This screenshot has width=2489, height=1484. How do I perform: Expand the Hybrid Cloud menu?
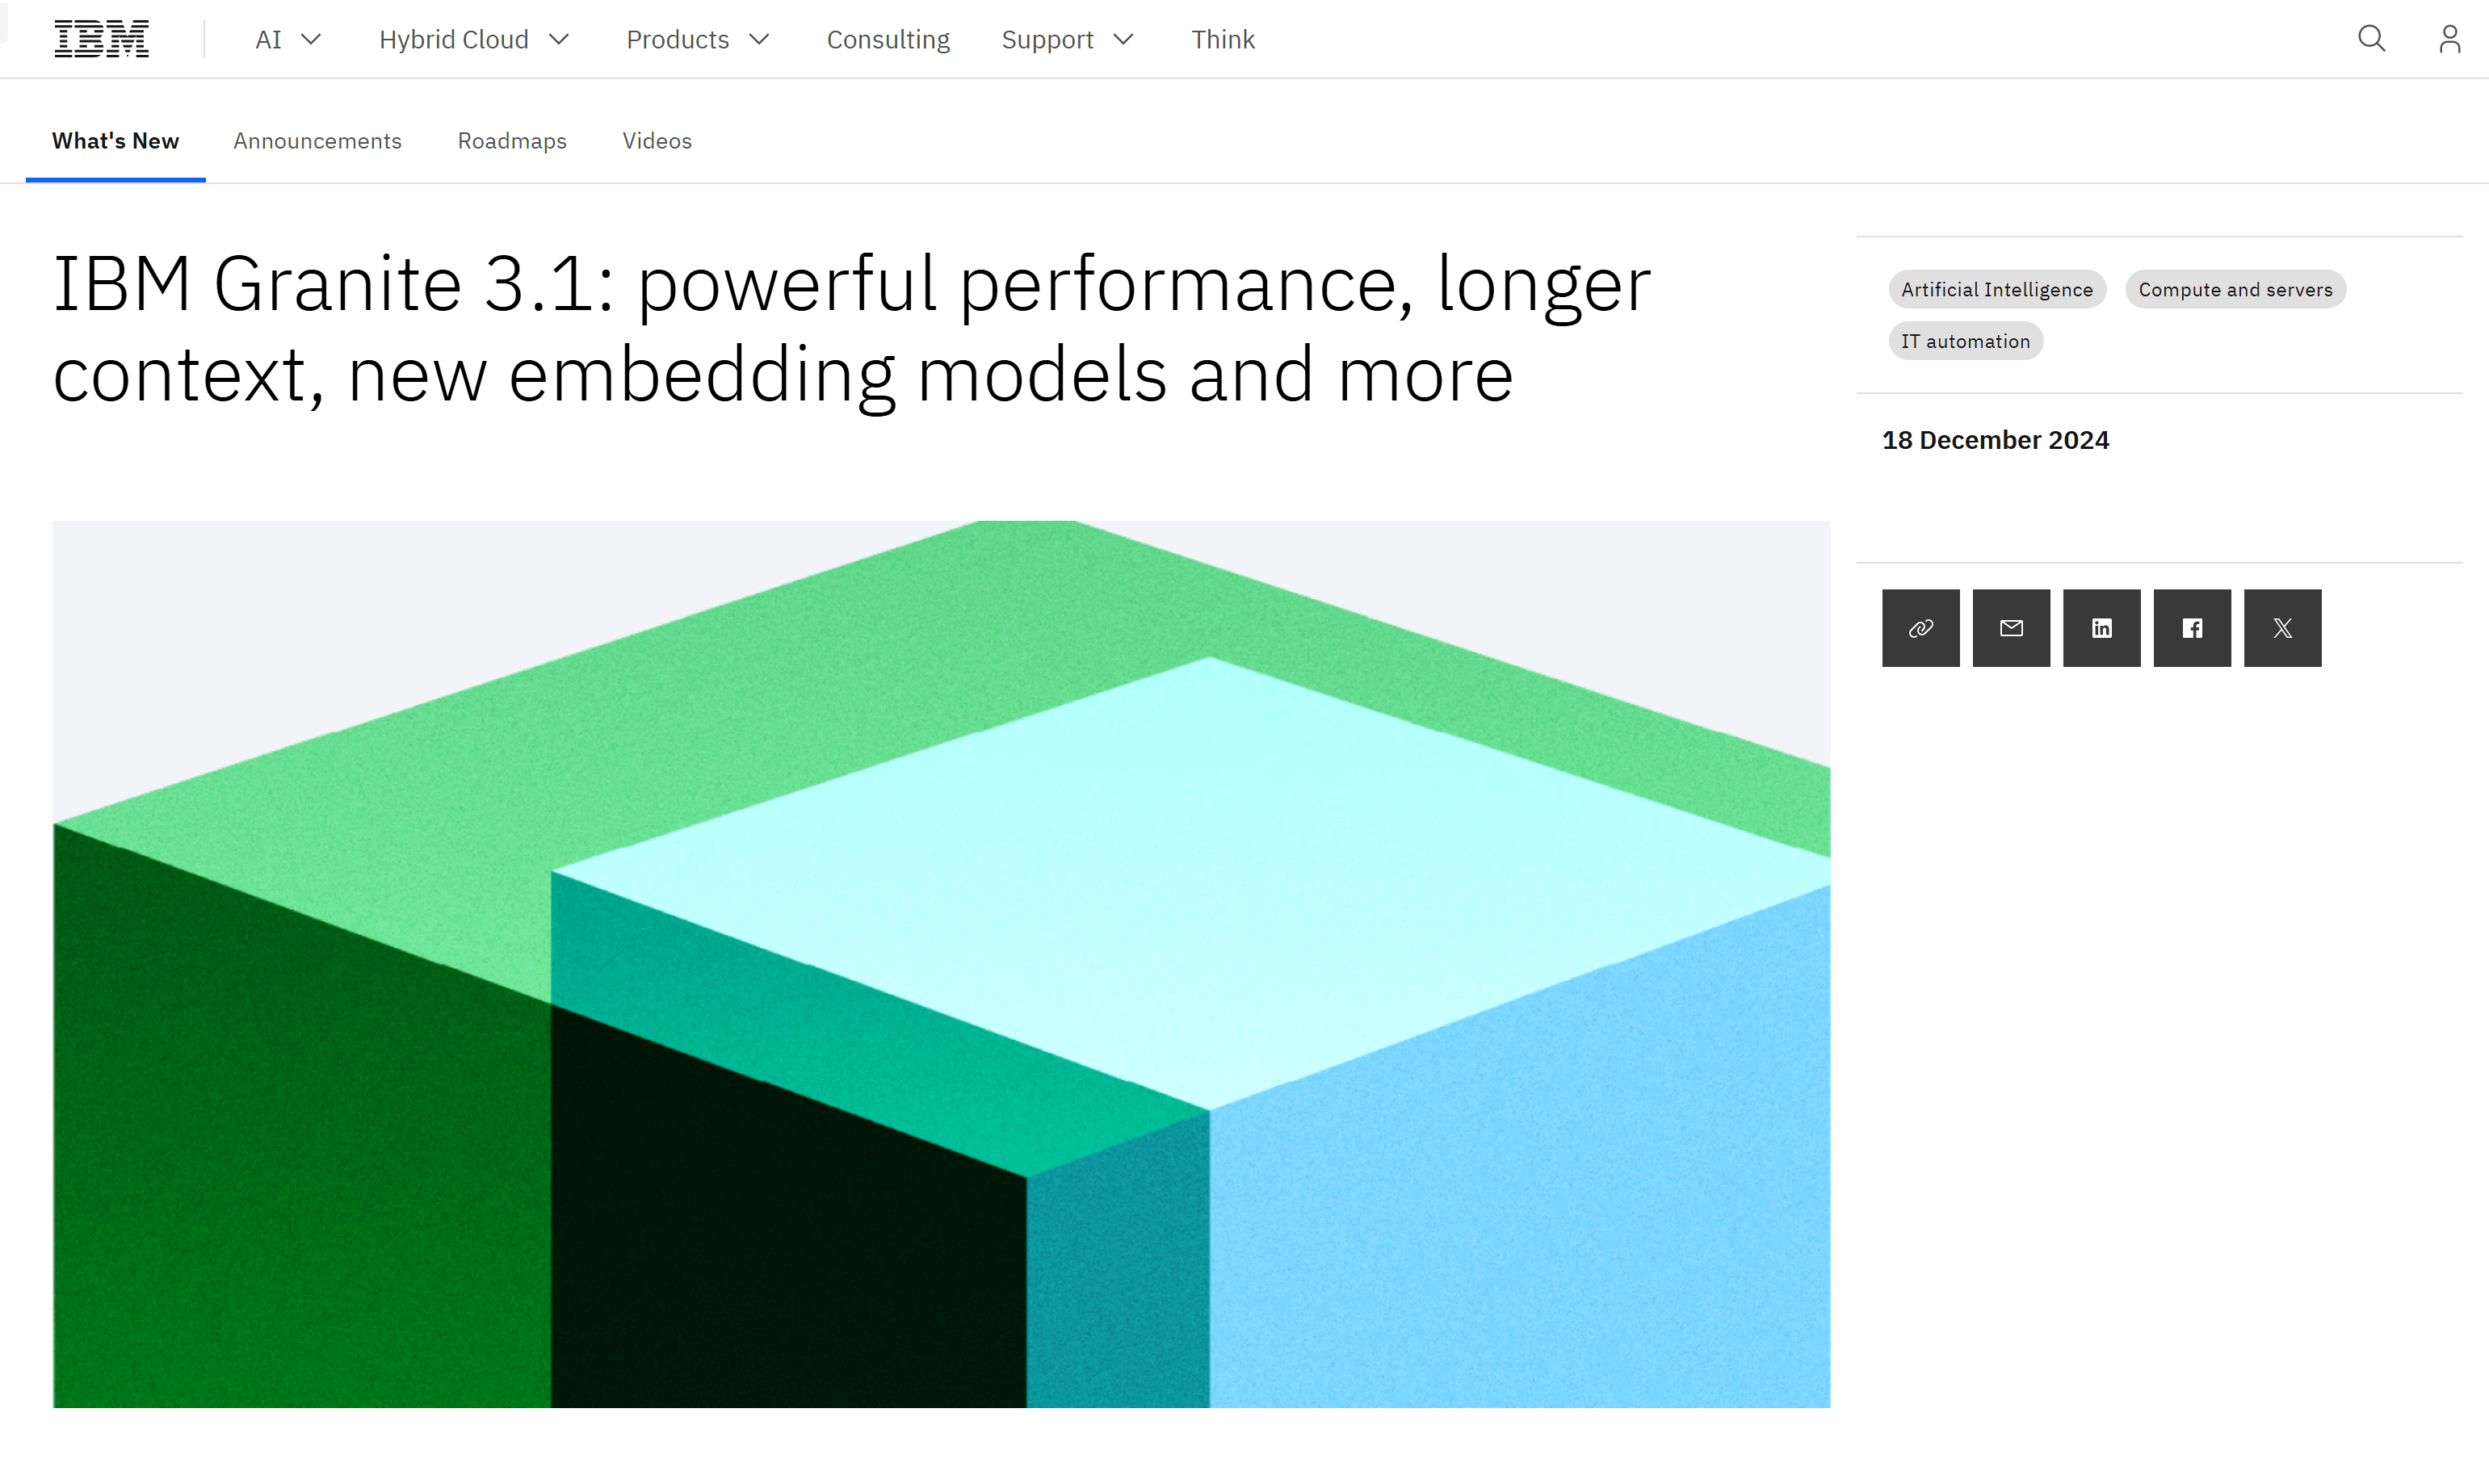coord(474,39)
